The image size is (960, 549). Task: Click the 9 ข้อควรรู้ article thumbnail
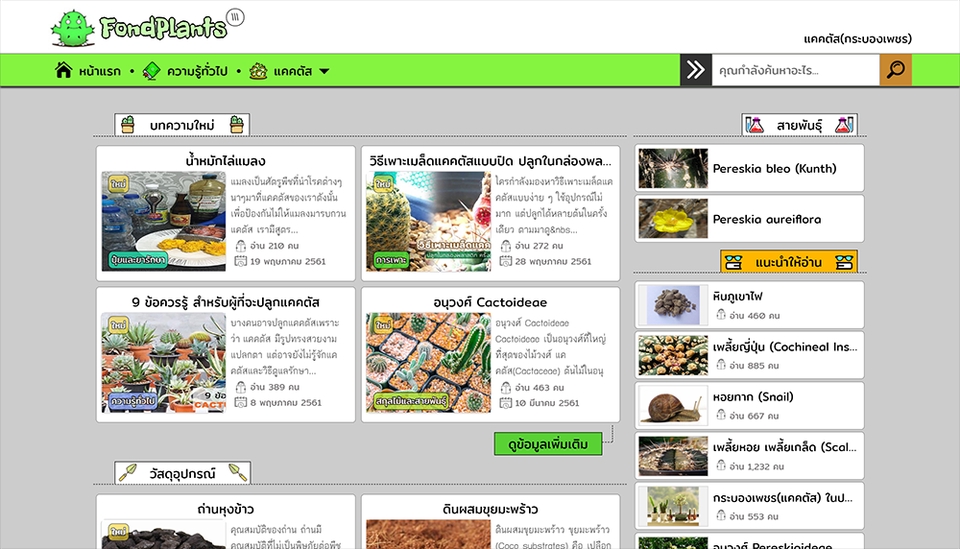[163, 362]
